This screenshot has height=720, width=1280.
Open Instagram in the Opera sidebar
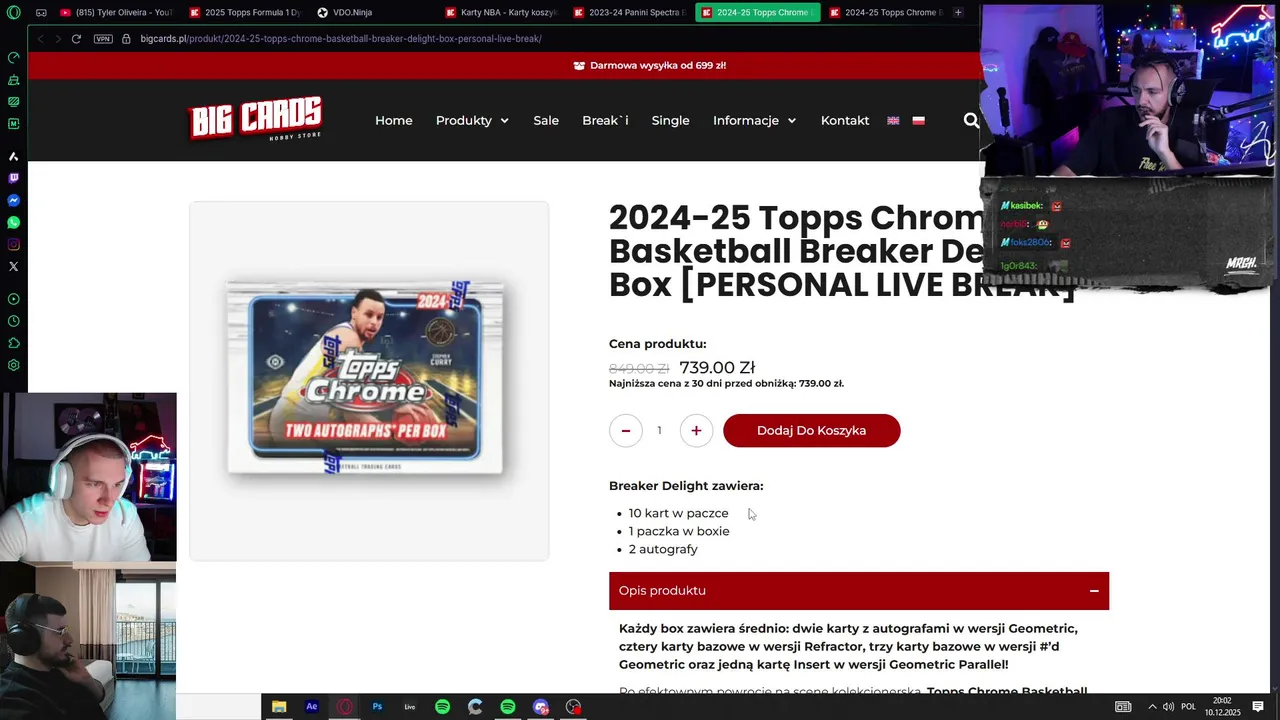coord(13,244)
